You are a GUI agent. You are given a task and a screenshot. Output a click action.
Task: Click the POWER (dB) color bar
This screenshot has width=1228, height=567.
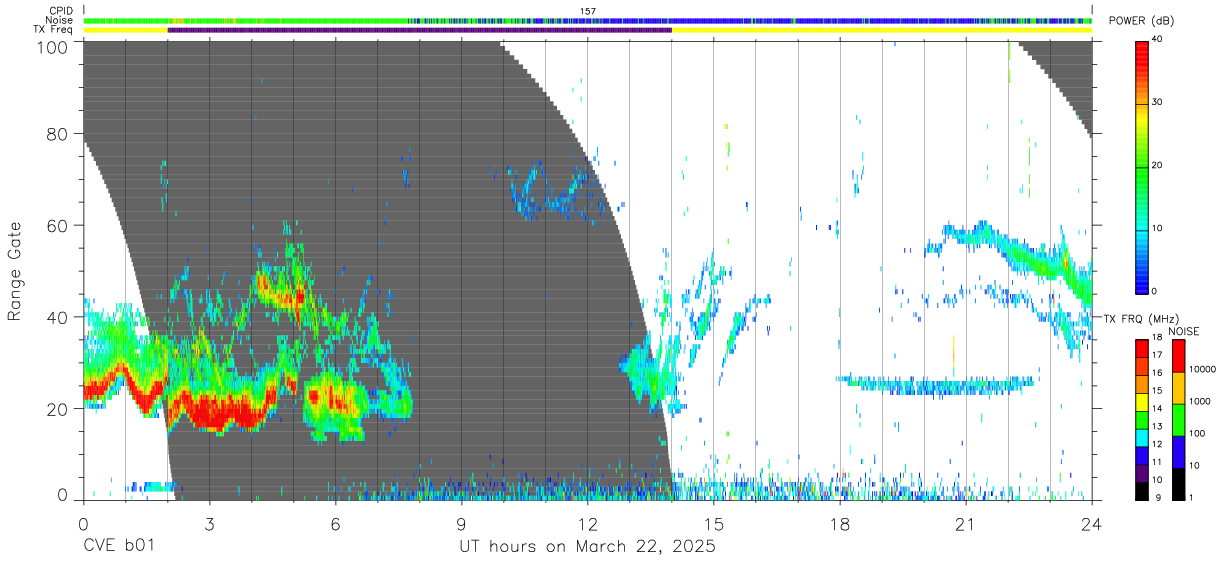1142,166
